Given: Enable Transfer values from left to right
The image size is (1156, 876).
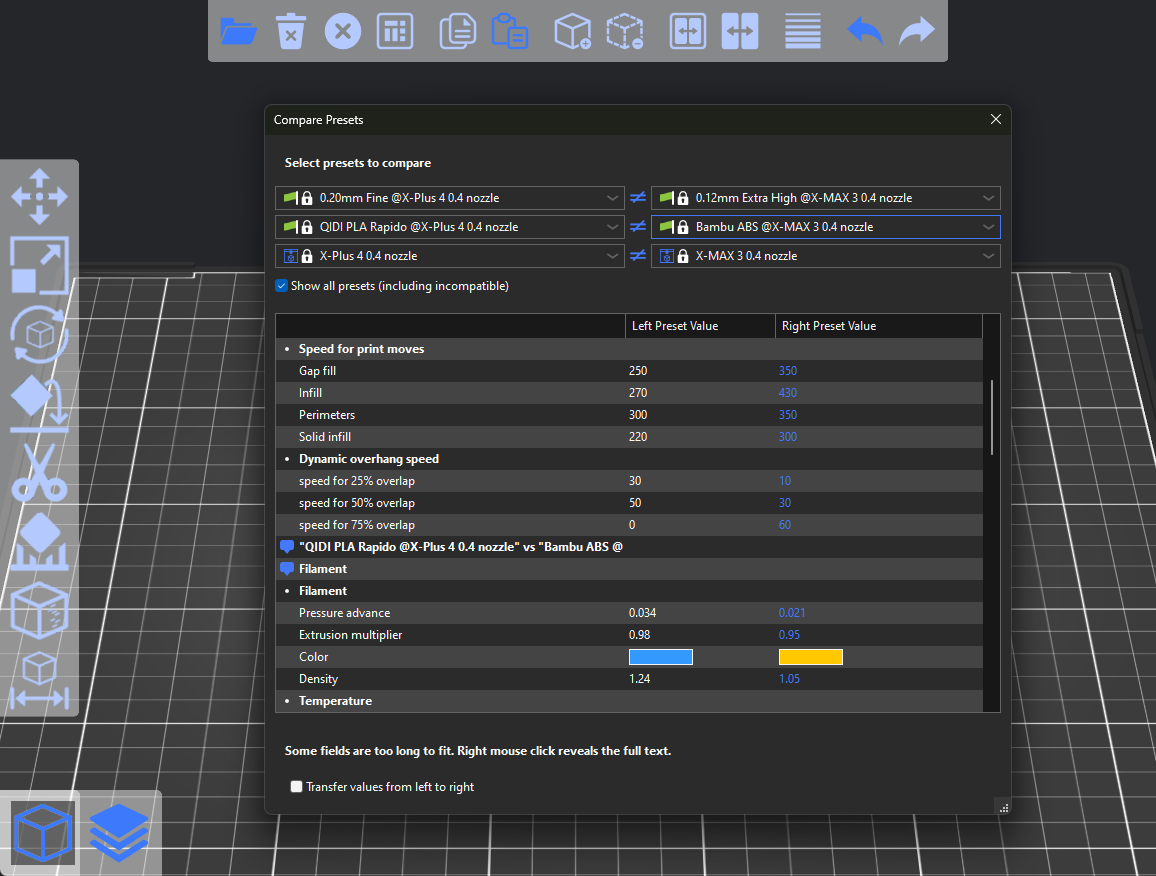Looking at the screenshot, I should pos(296,786).
